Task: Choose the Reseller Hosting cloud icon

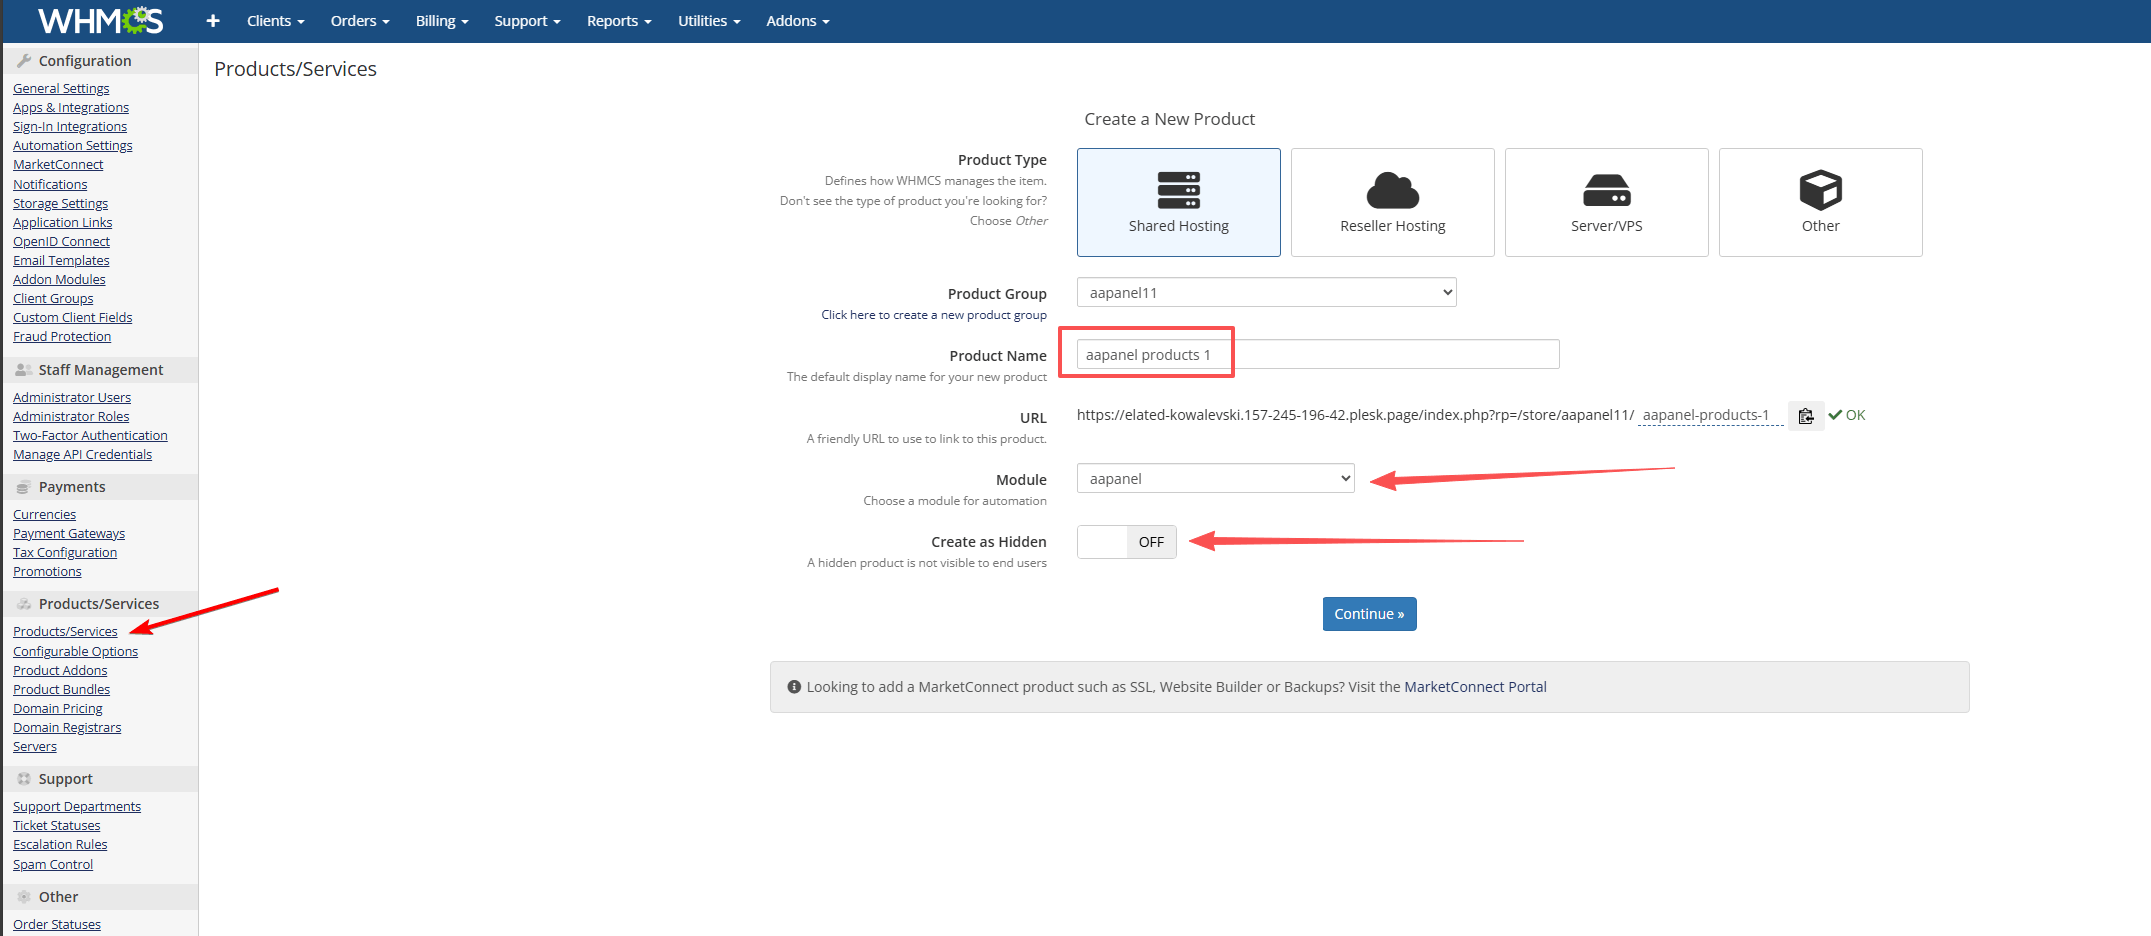Action: [x=1392, y=190]
